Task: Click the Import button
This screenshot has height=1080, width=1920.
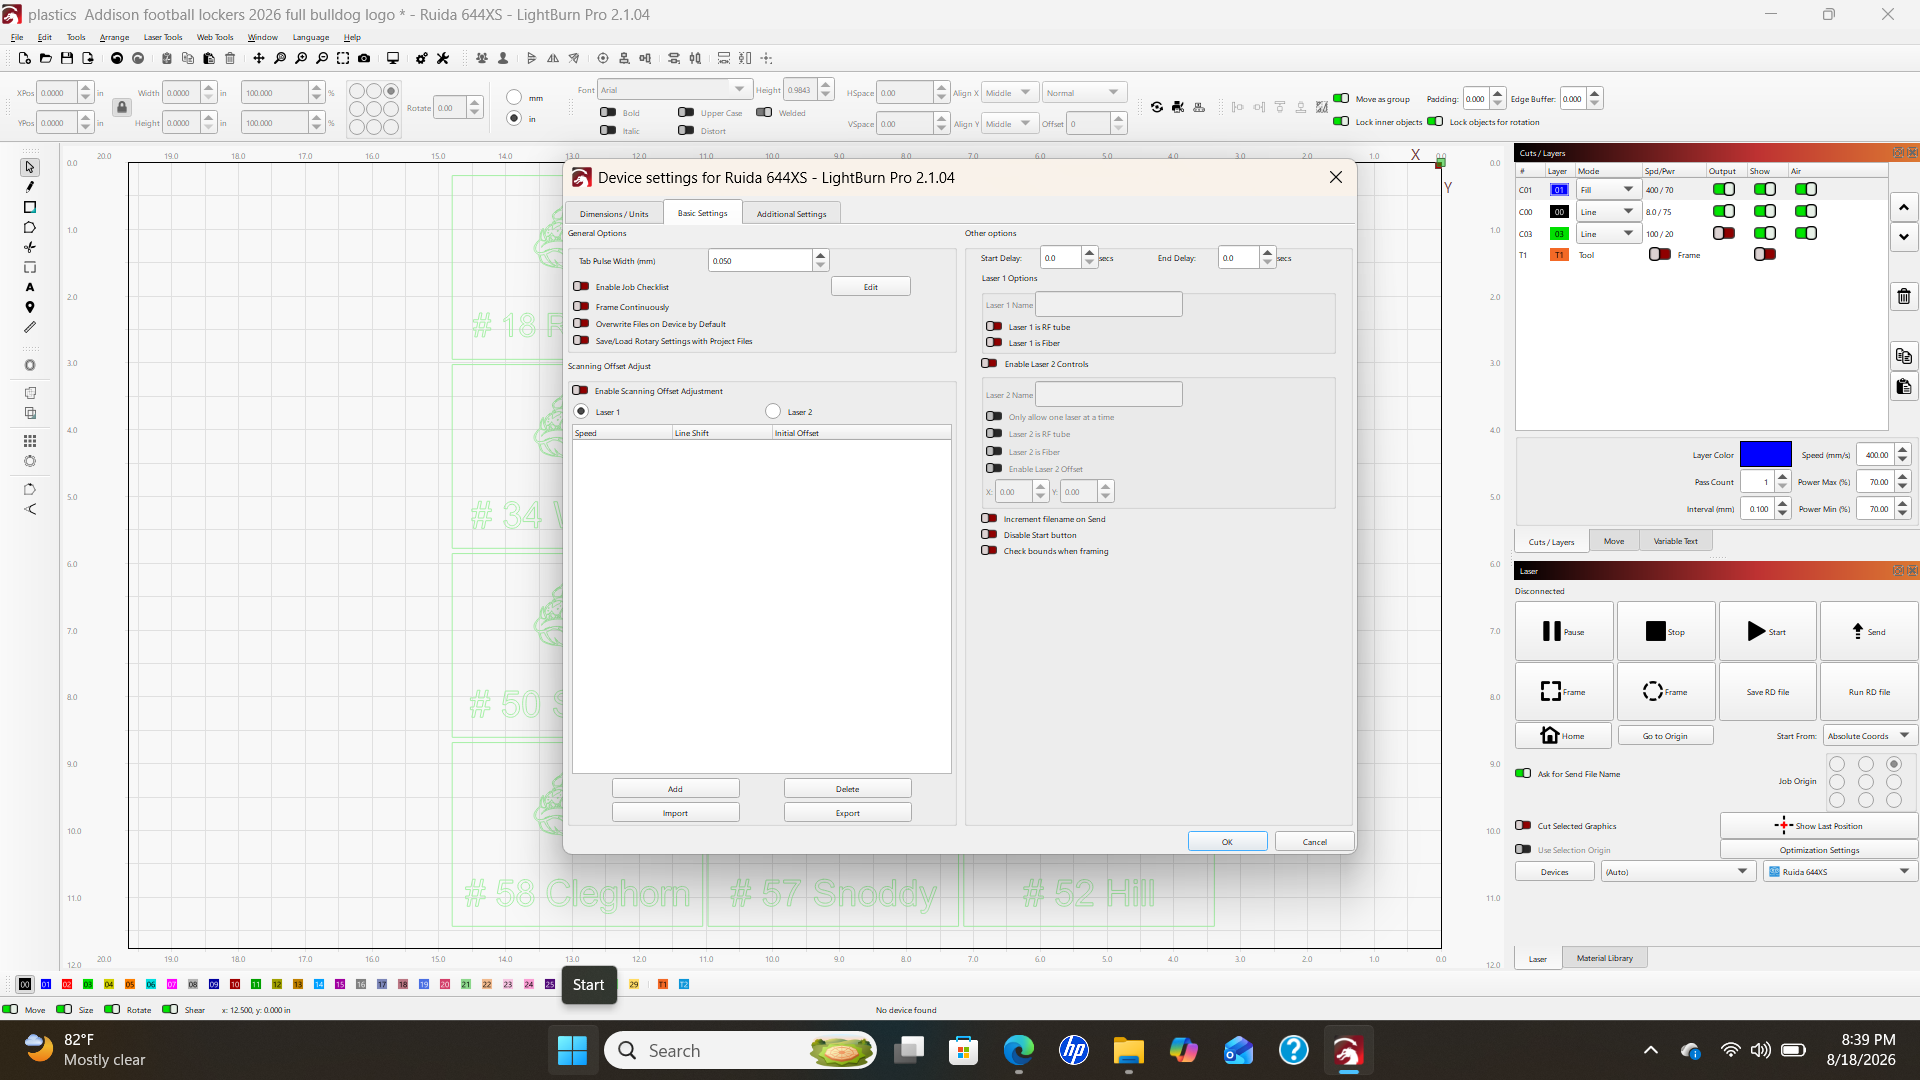Action: coord(676,813)
